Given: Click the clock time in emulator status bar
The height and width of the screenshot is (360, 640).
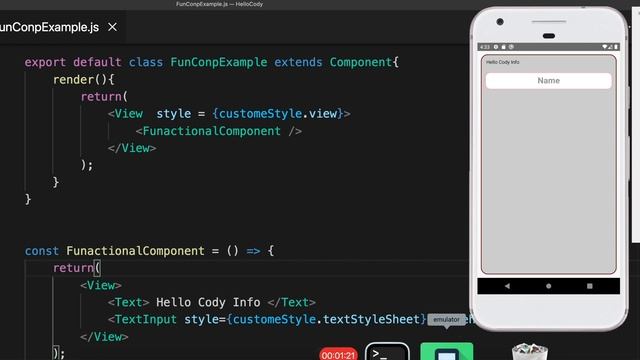Looking at the screenshot, I should pos(484,47).
